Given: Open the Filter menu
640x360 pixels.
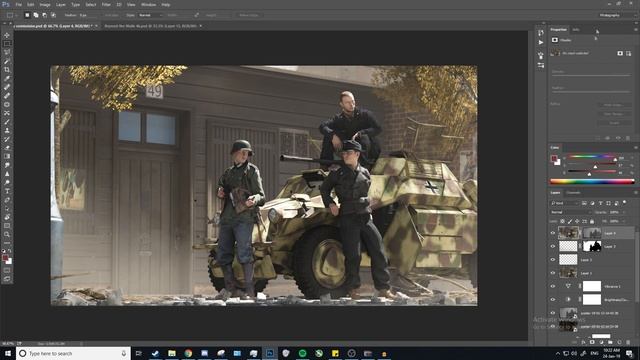Looking at the screenshot, I should click(106, 4).
